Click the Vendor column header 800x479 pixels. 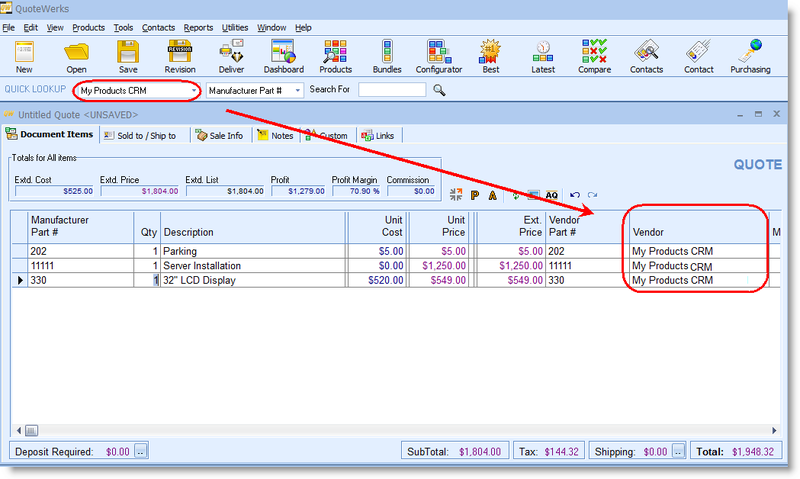pos(699,226)
